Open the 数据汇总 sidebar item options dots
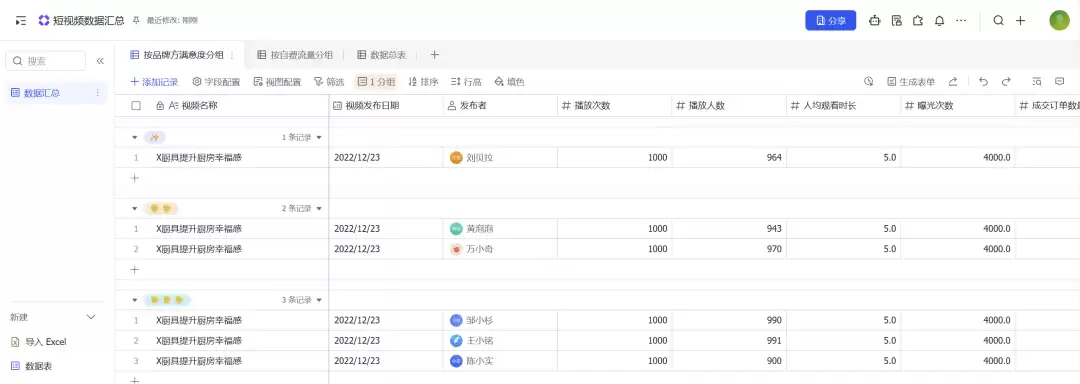Viewport: 1080px width, 384px height. click(97, 93)
